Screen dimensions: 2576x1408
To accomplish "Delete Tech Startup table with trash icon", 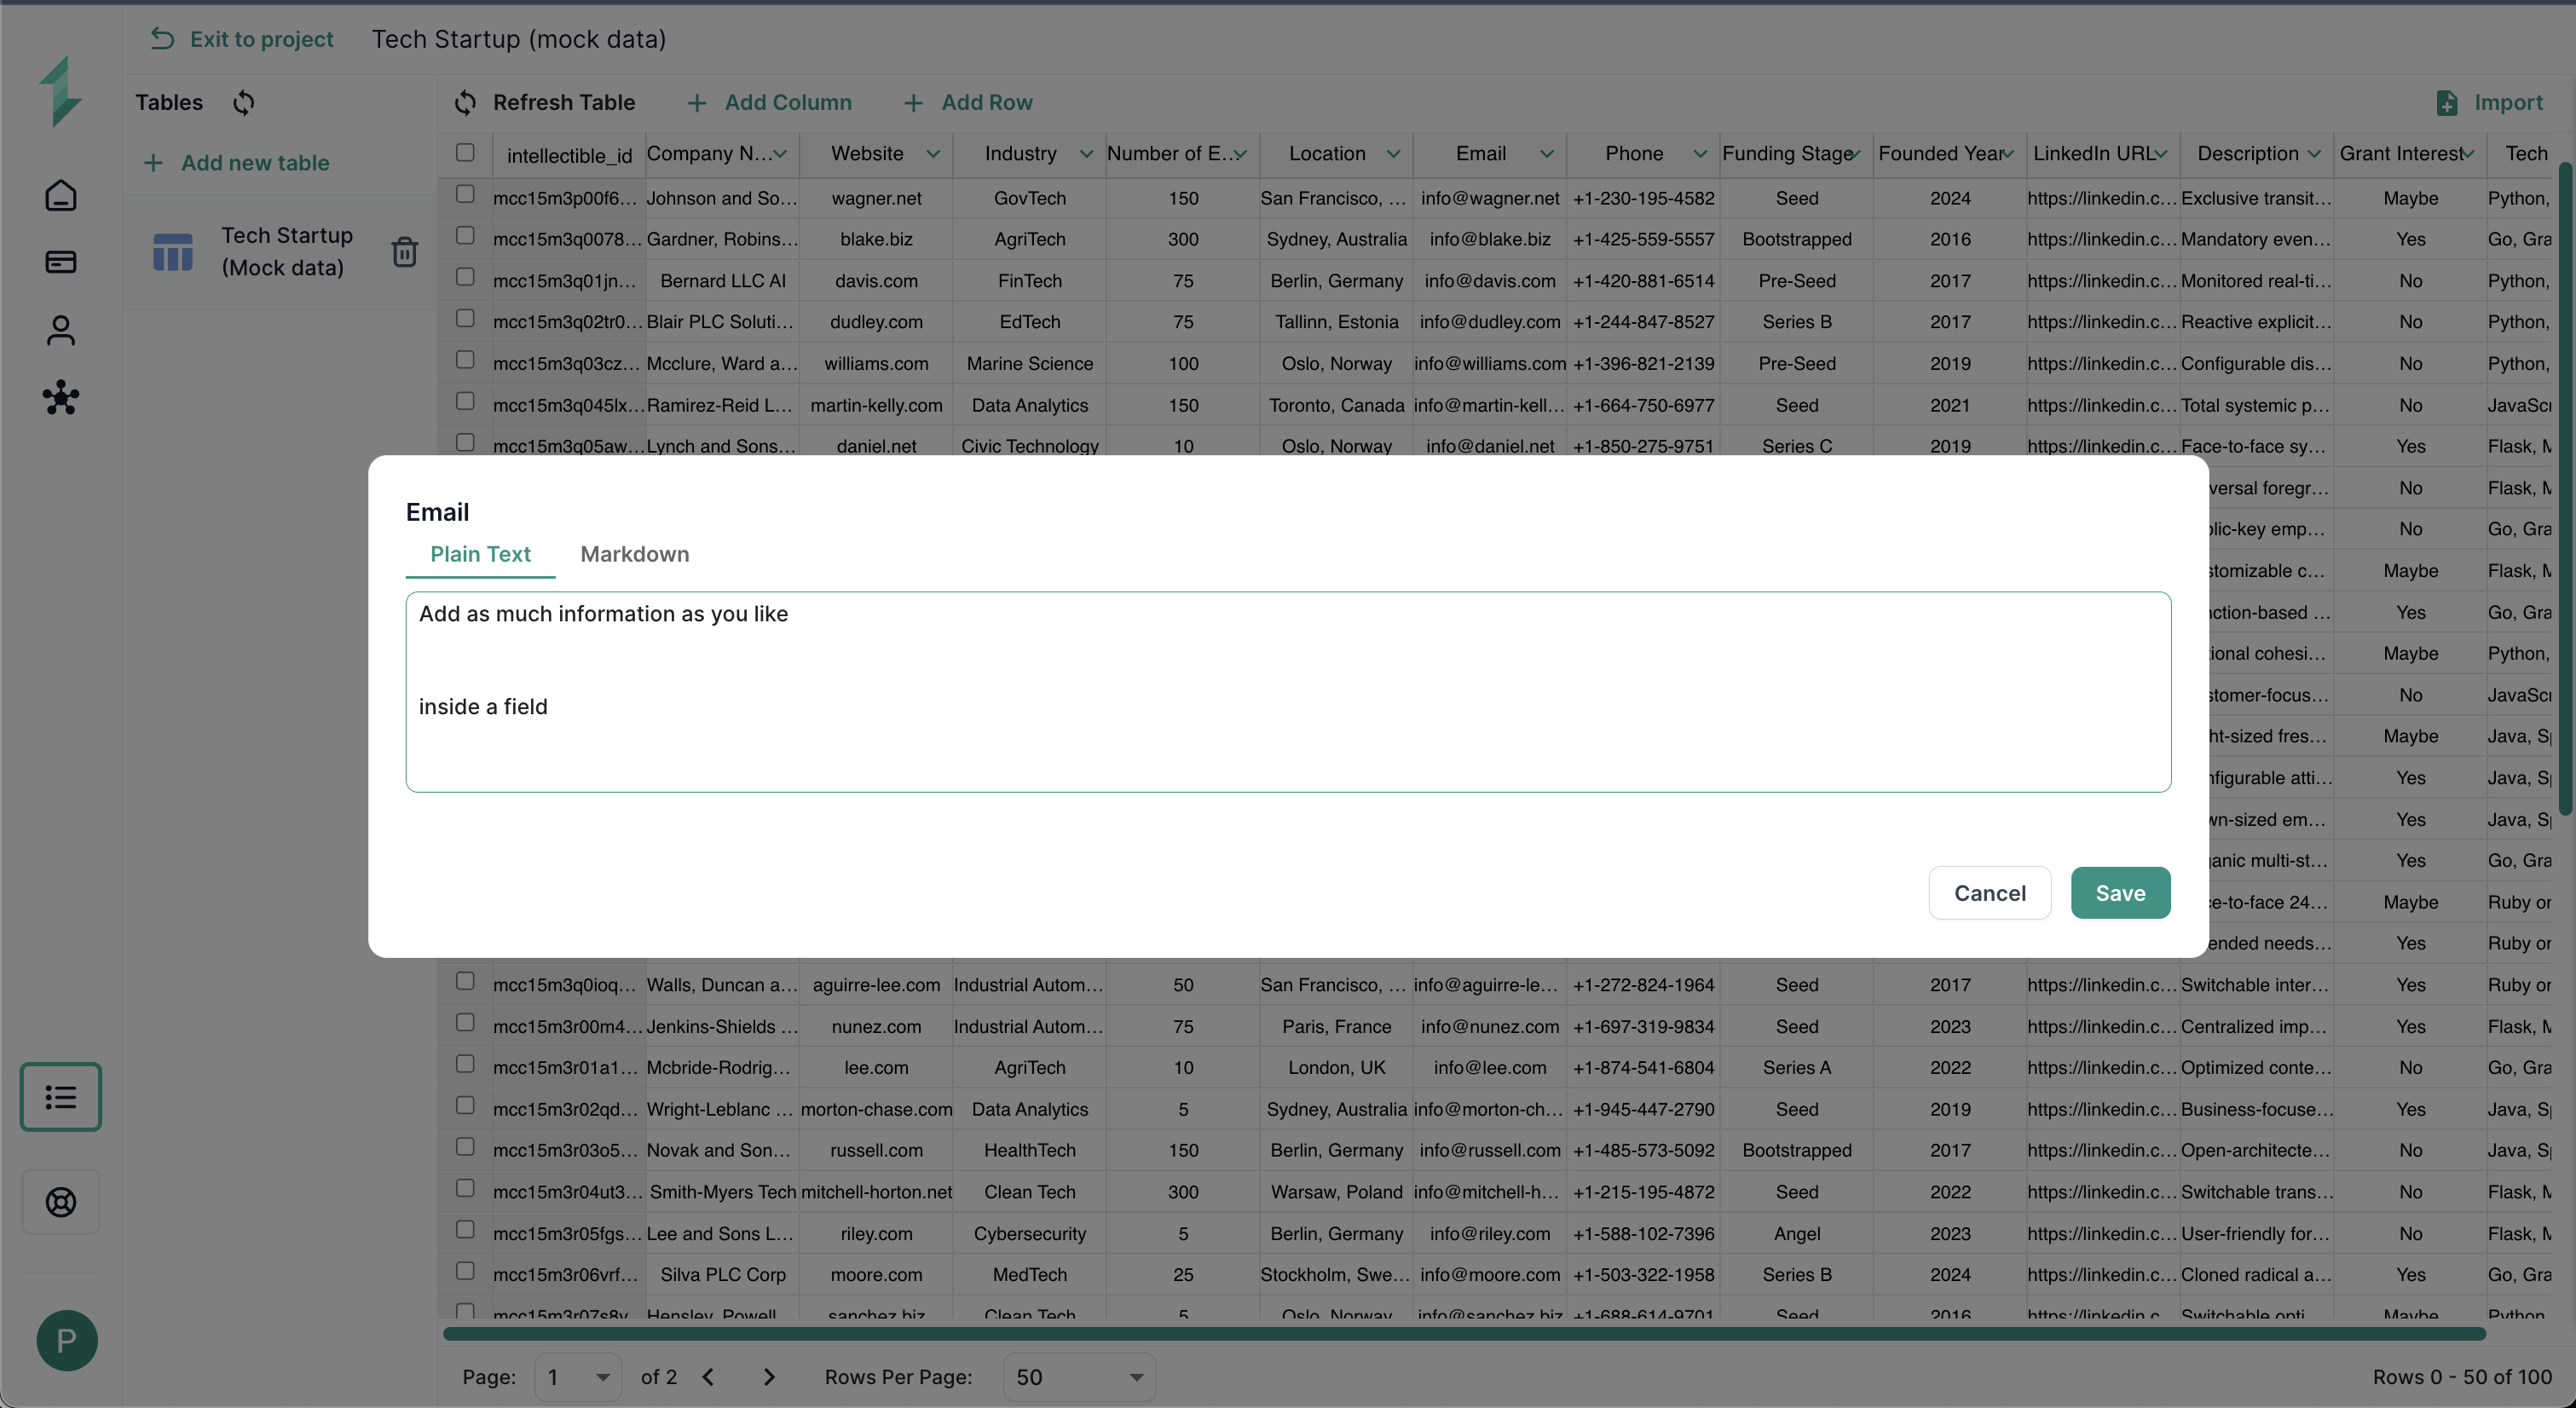I will click(404, 252).
